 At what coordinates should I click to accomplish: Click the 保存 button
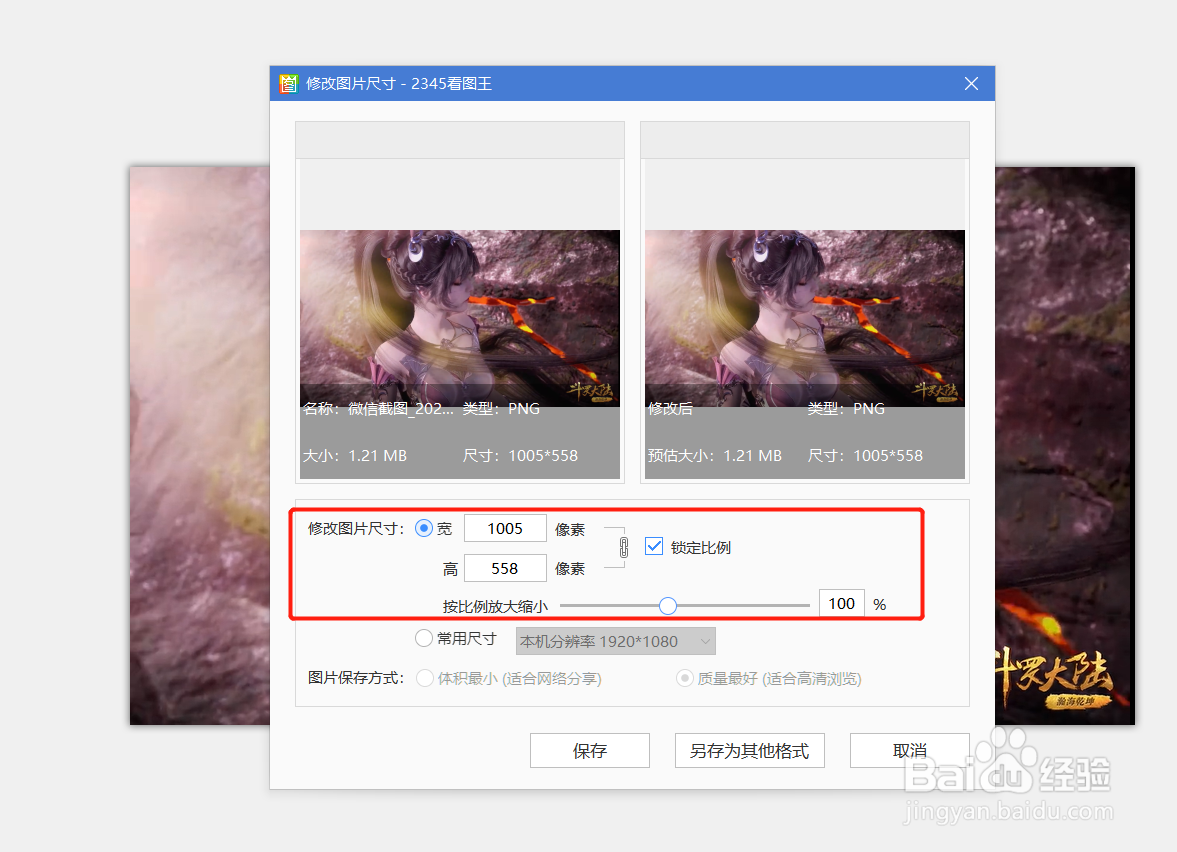589,750
